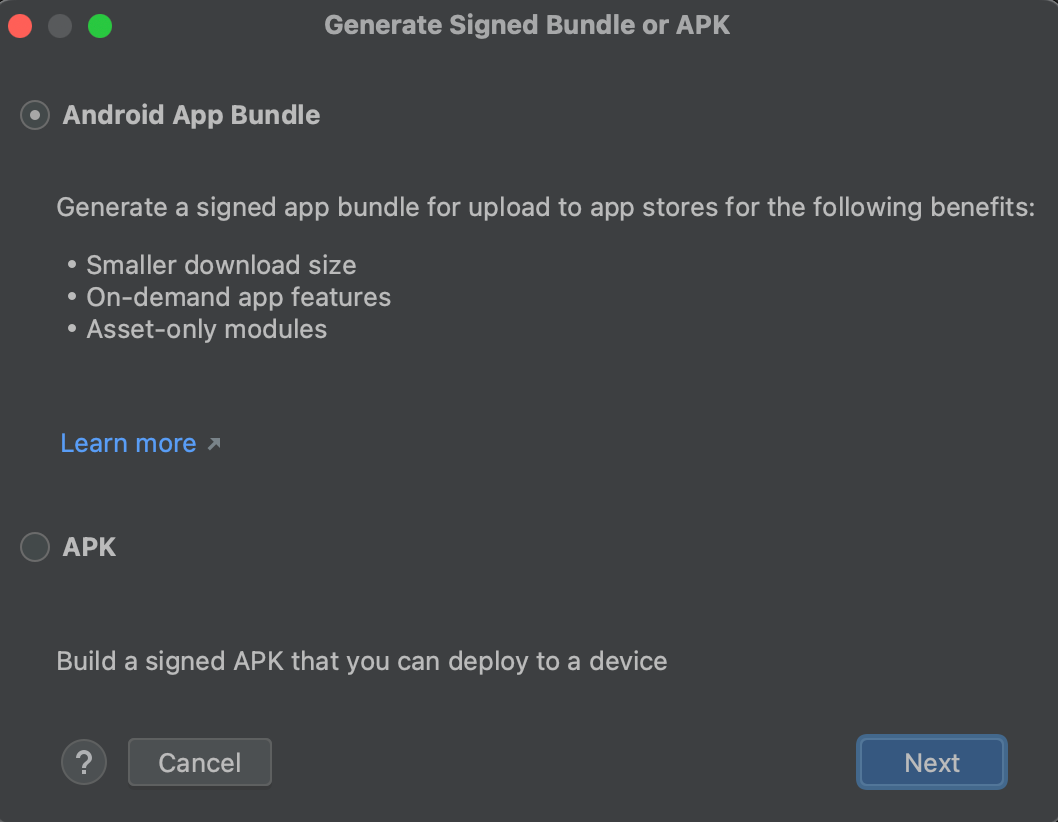Click the Smaller download size bullet text
This screenshot has height=822, width=1058.
pyautogui.click(x=221, y=264)
